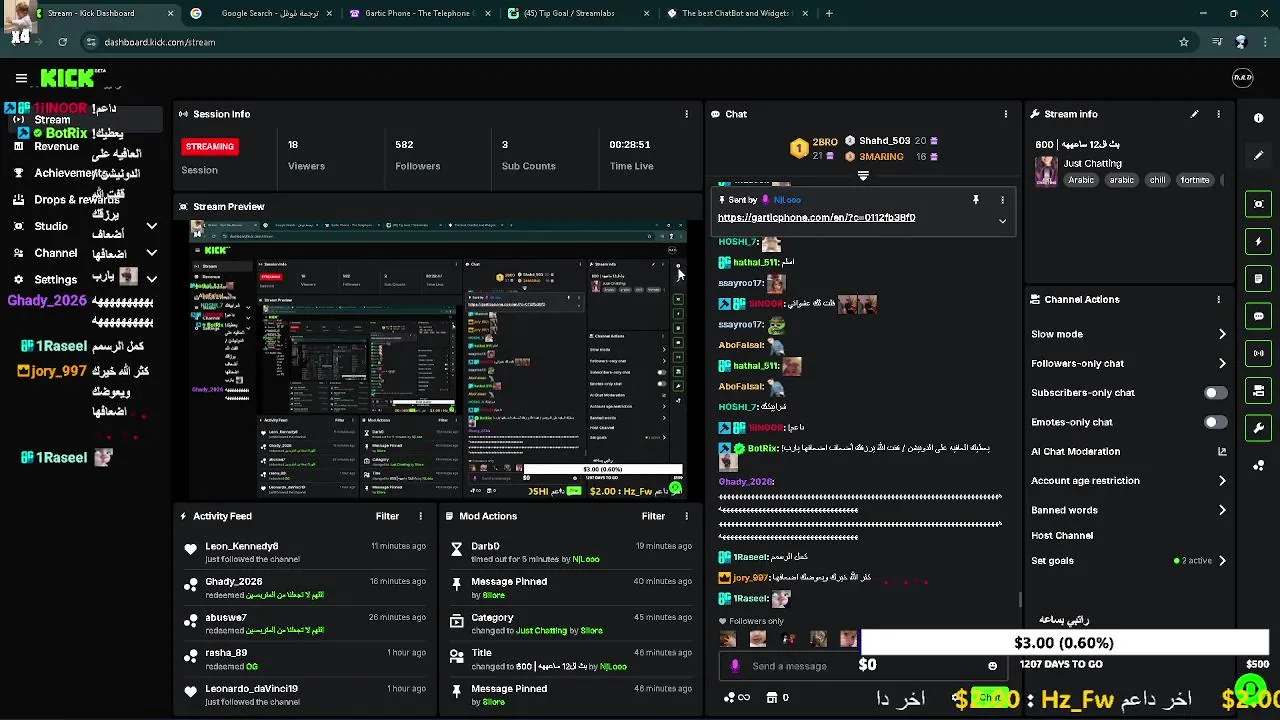
Task: Open Slow mode options chevron
Action: click(1222, 334)
